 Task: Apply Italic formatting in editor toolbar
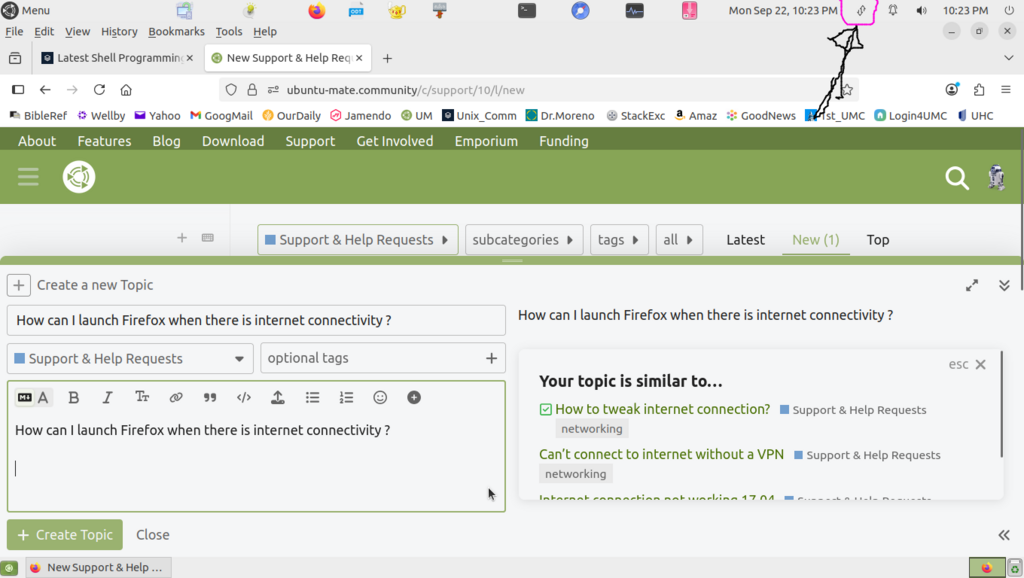pos(108,398)
